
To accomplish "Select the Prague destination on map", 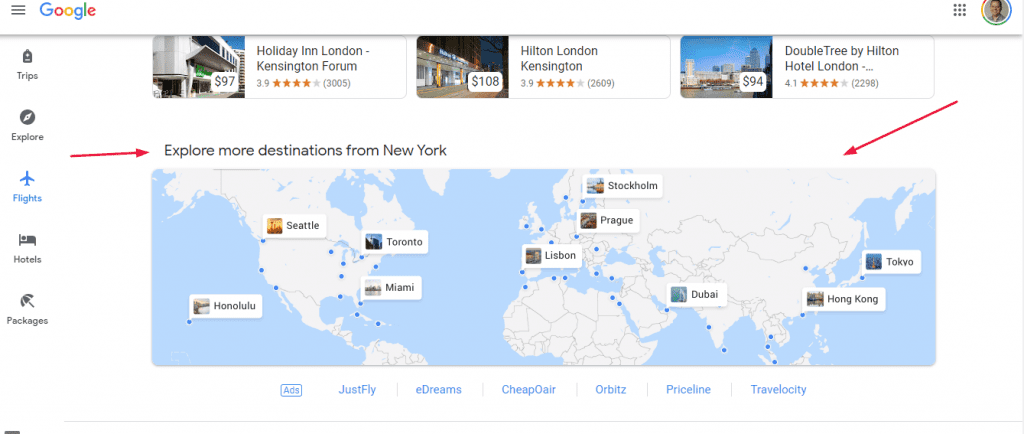I will [608, 220].
